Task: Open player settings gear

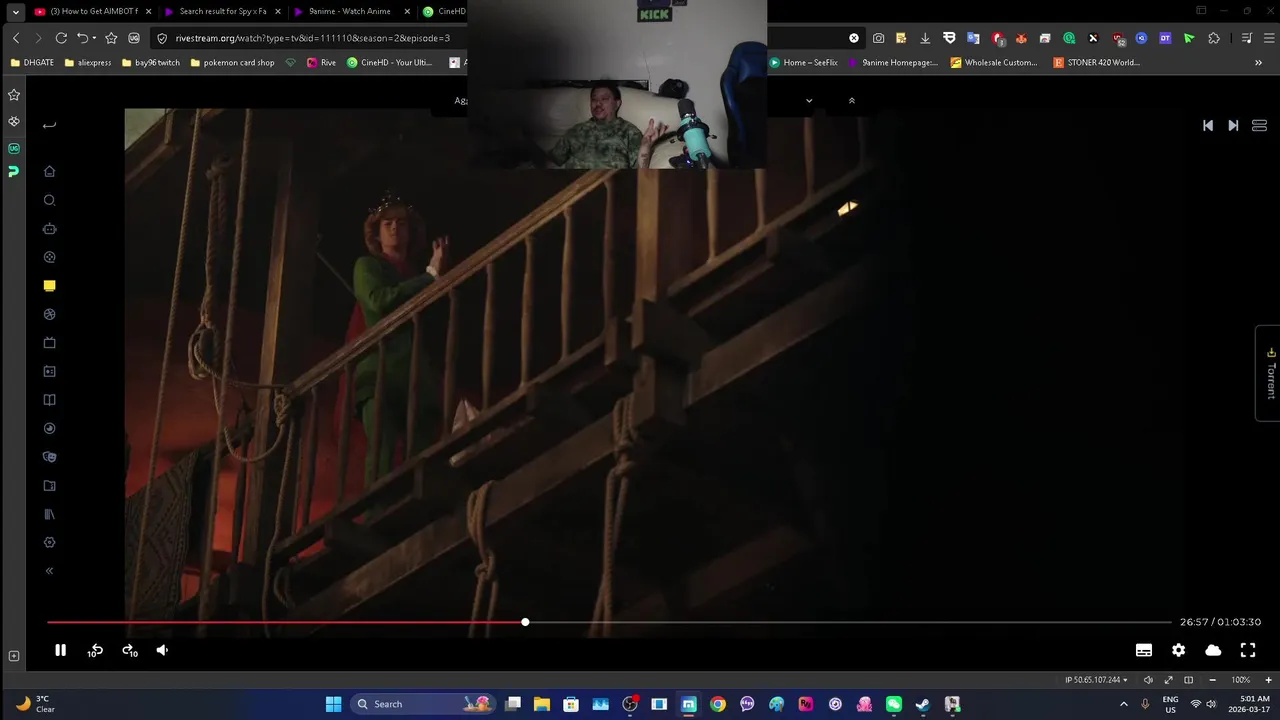Action: (x=1179, y=650)
